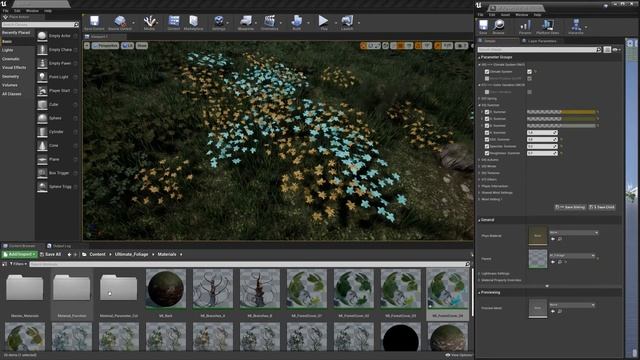This screenshot has height=360, width=640.
Task: Click the third Summer gray color bar
Action: (x=561, y=126)
